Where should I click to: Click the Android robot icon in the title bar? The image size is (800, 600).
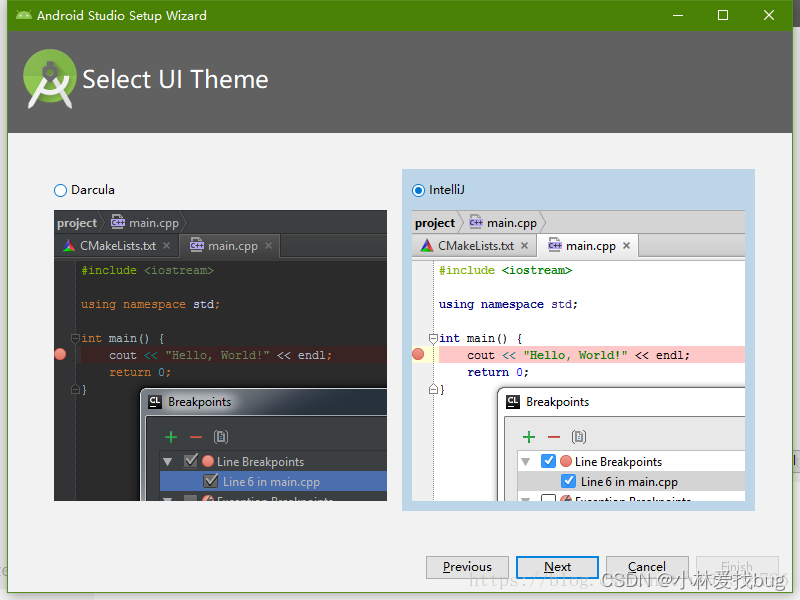23,15
